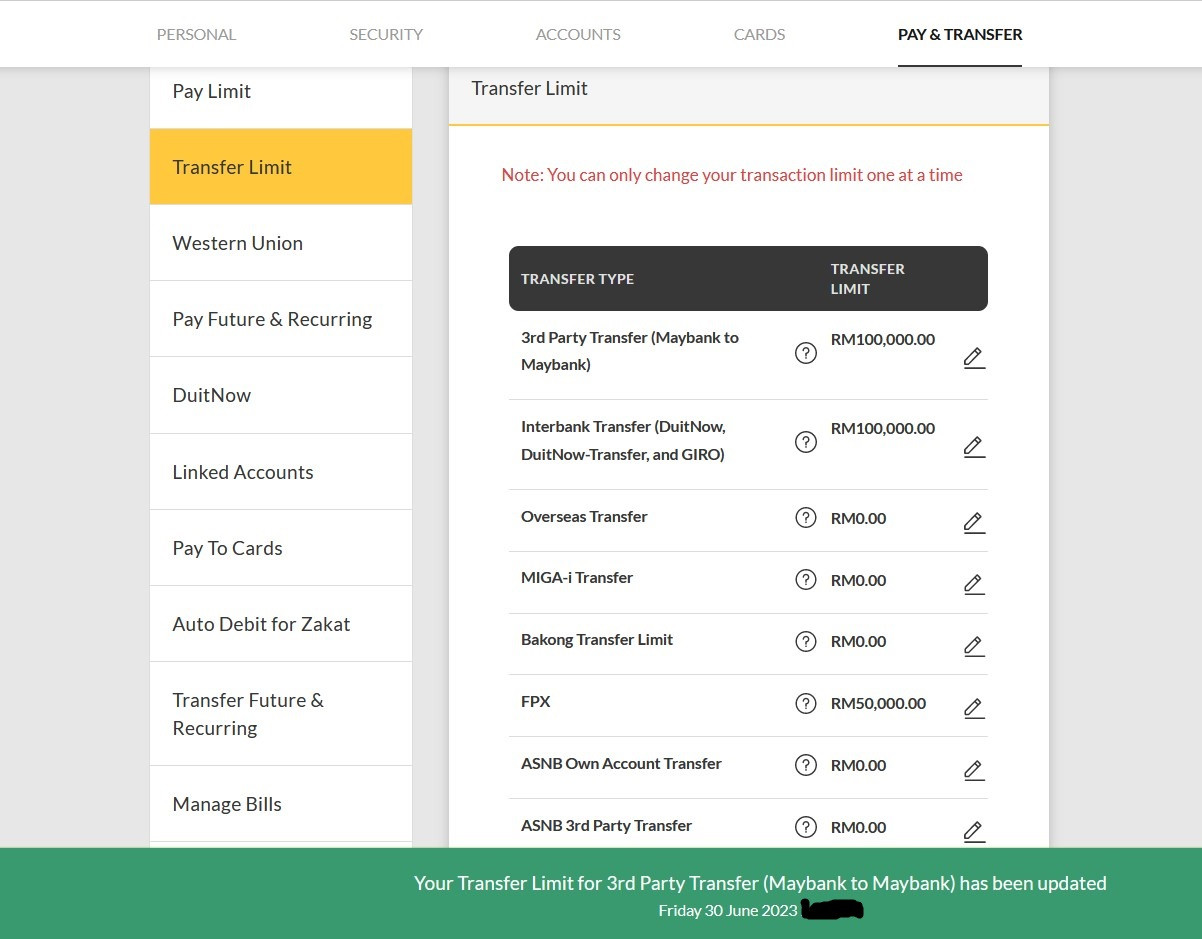Open Pay Limit in the sidebar

281,97
